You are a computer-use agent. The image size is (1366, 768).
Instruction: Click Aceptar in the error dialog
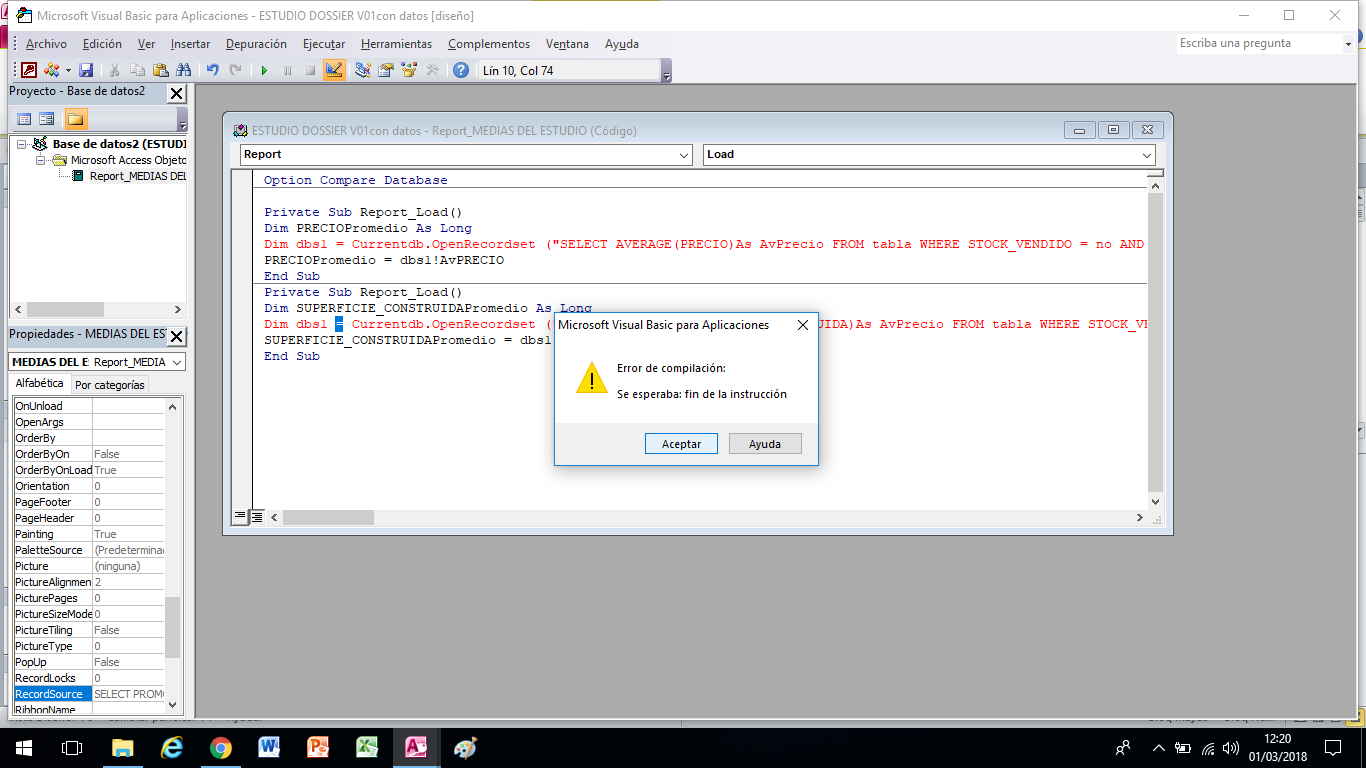coord(681,444)
